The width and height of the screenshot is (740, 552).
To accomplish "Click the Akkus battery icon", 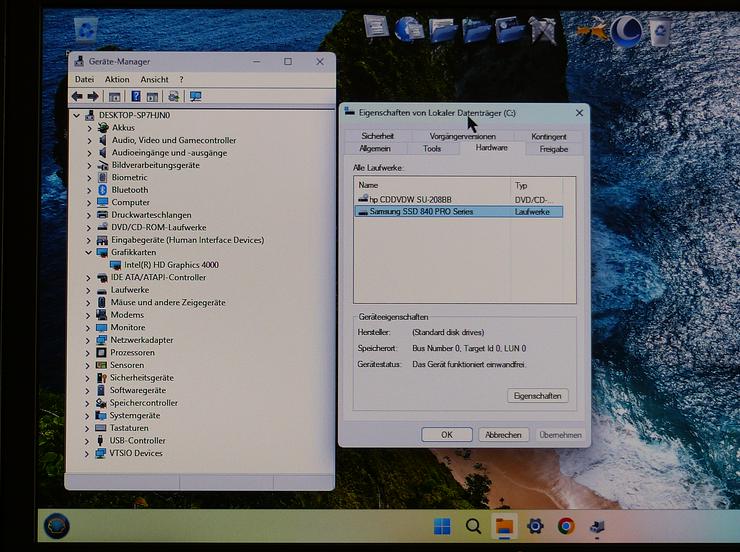I will (103, 127).
